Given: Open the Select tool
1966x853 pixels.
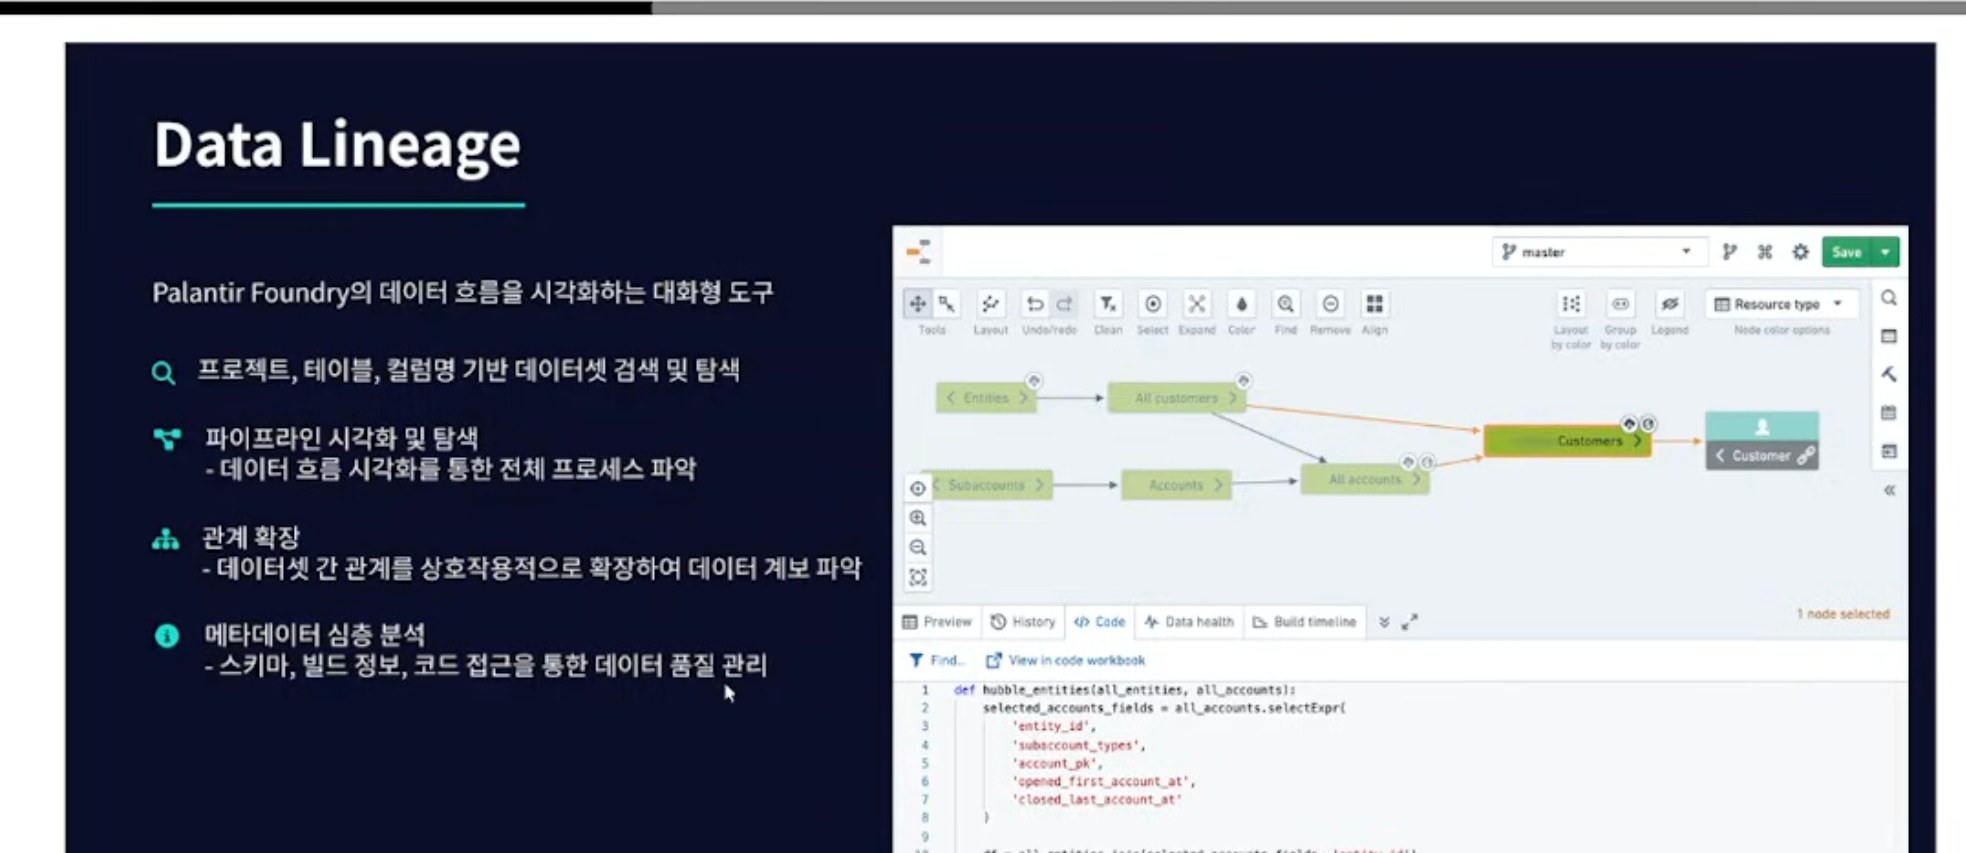Looking at the screenshot, I should pos(1153,304).
